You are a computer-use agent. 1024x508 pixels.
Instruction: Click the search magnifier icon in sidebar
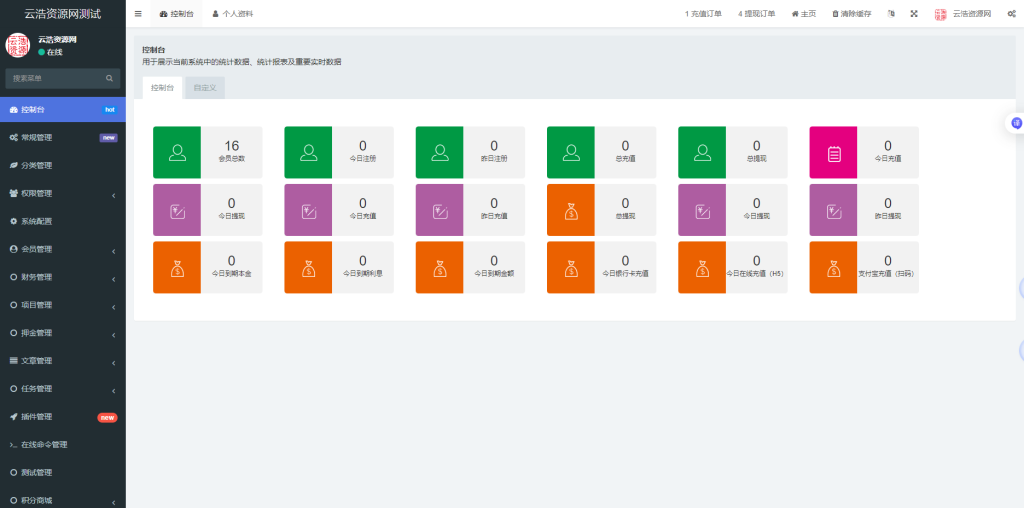pos(110,78)
